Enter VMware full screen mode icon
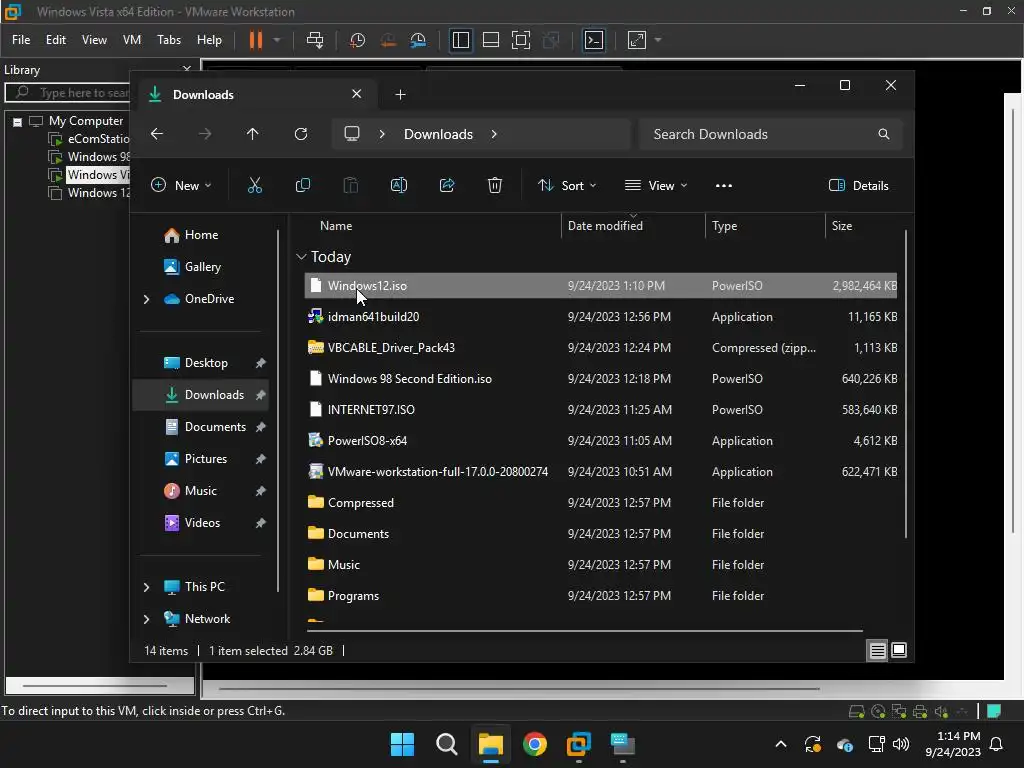Screen dimensions: 1024x768 pyautogui.click(x=520, y=40)
